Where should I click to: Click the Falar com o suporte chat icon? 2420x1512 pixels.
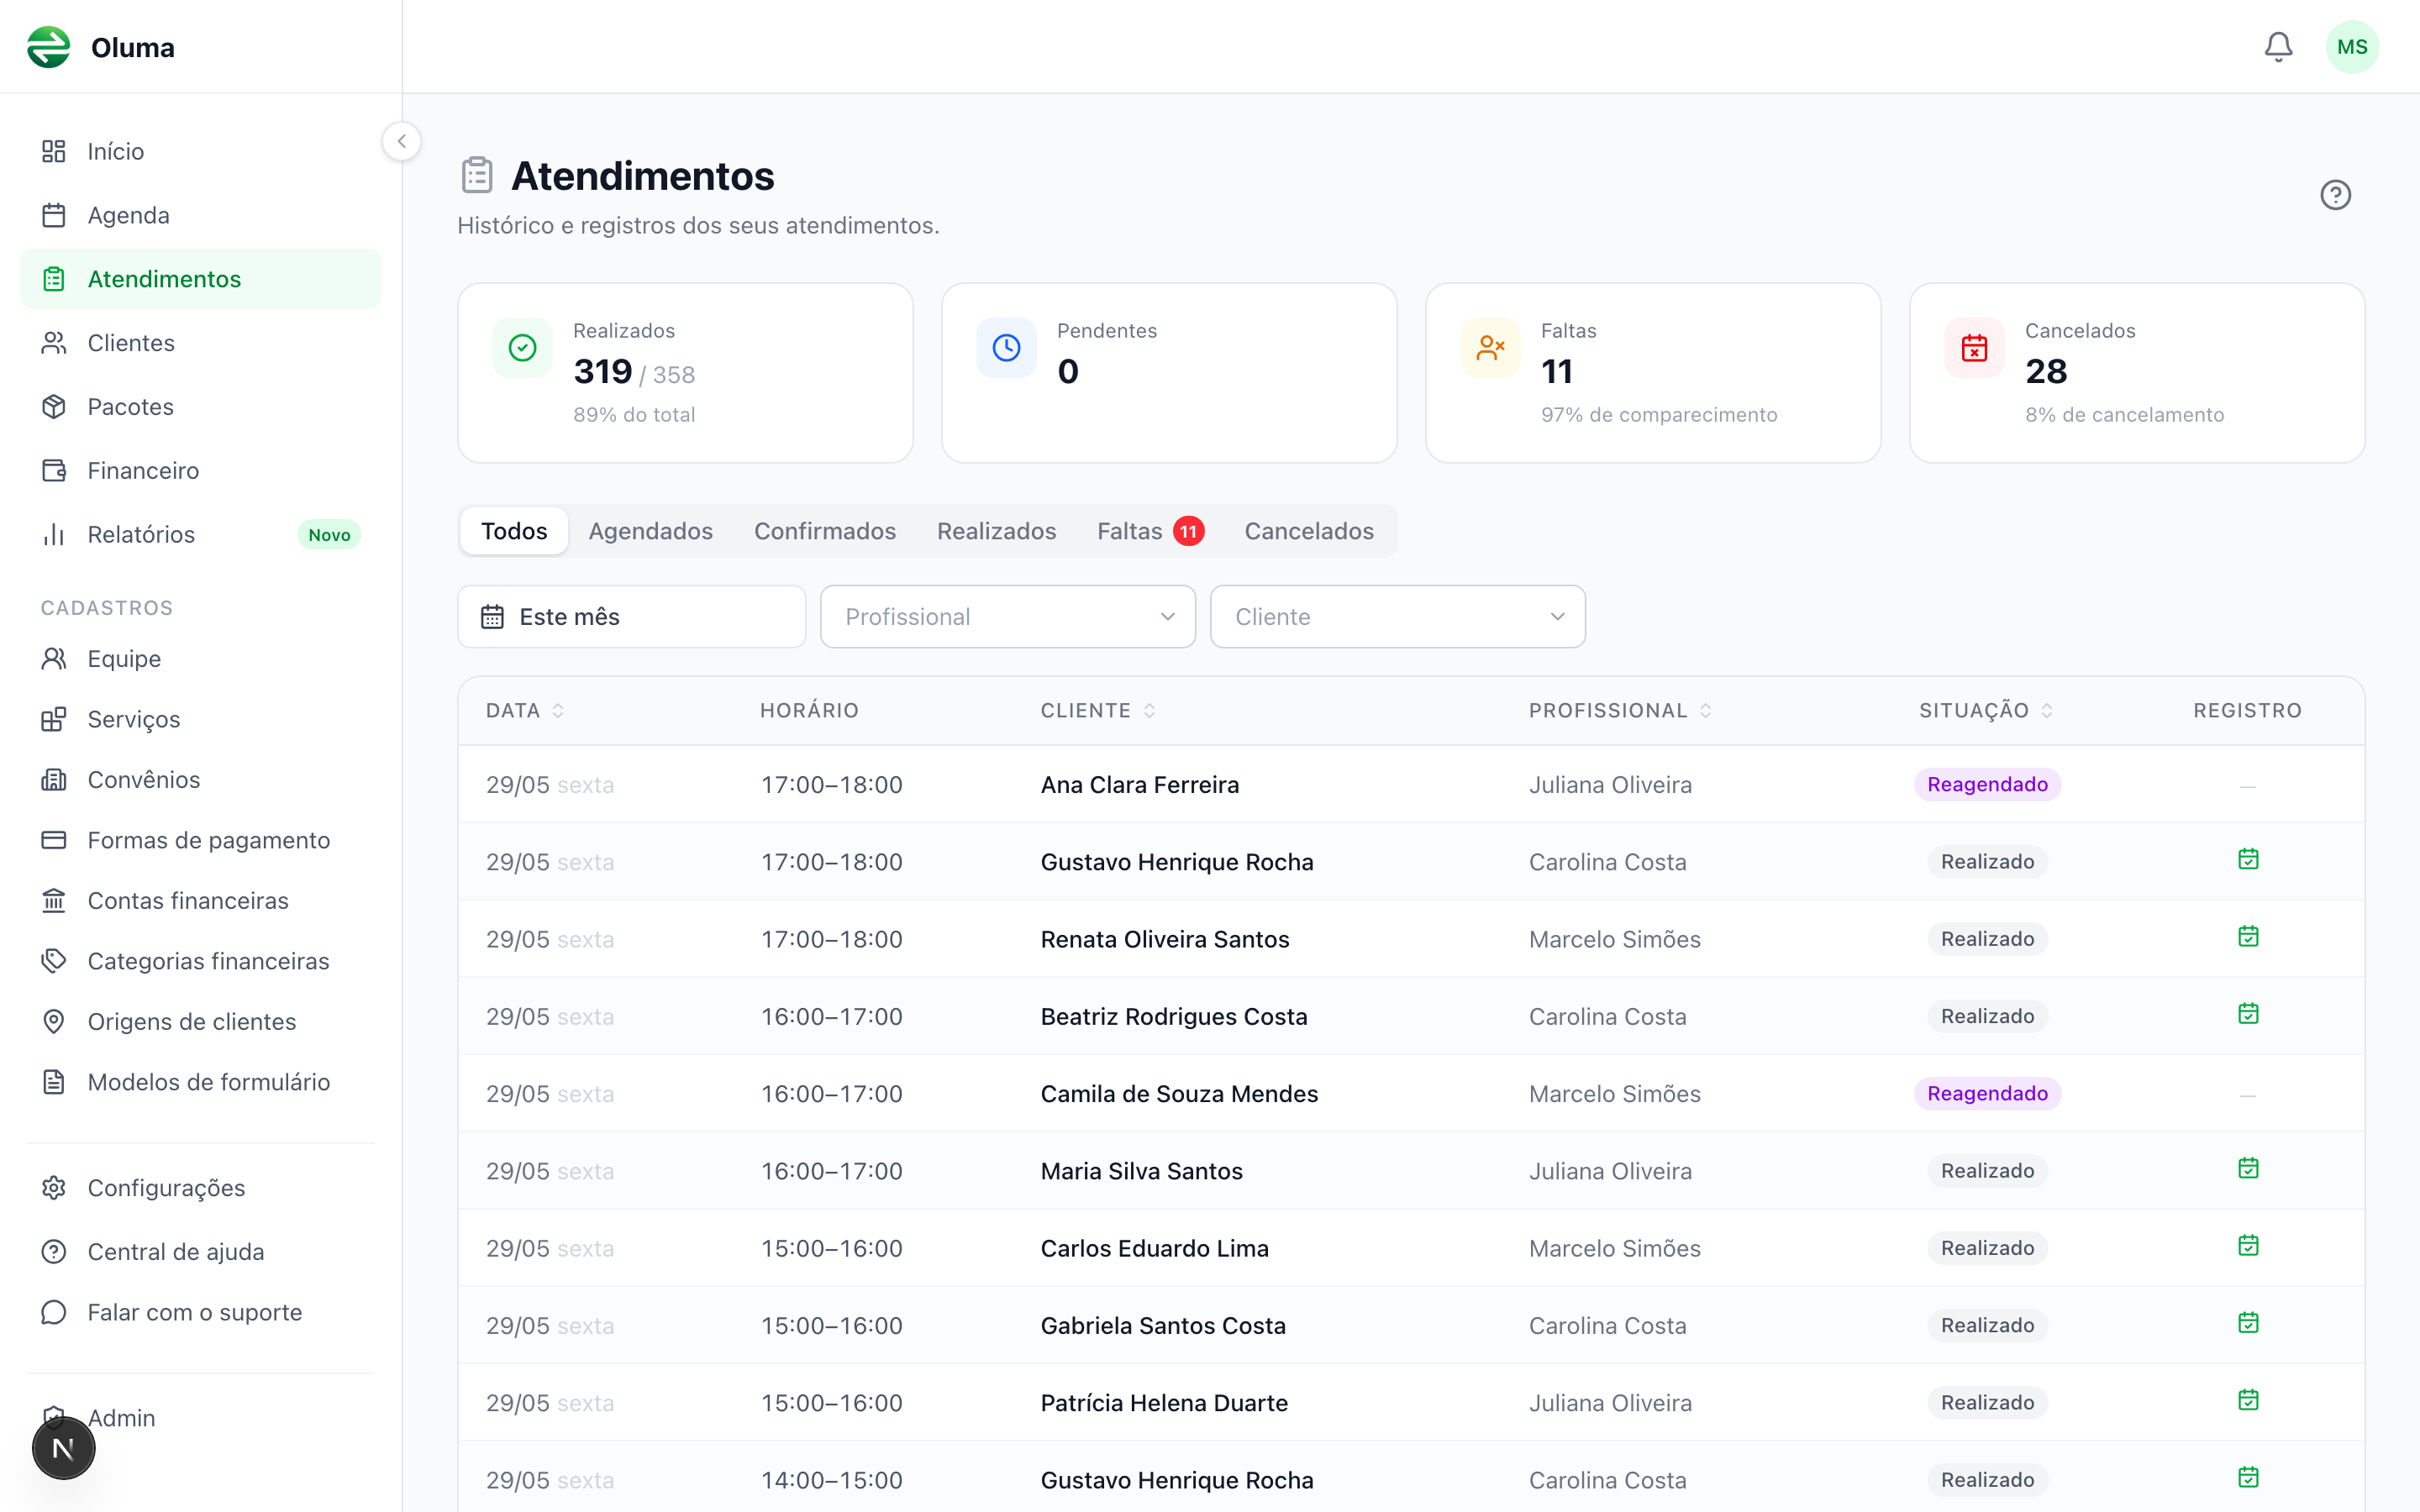54,1312
